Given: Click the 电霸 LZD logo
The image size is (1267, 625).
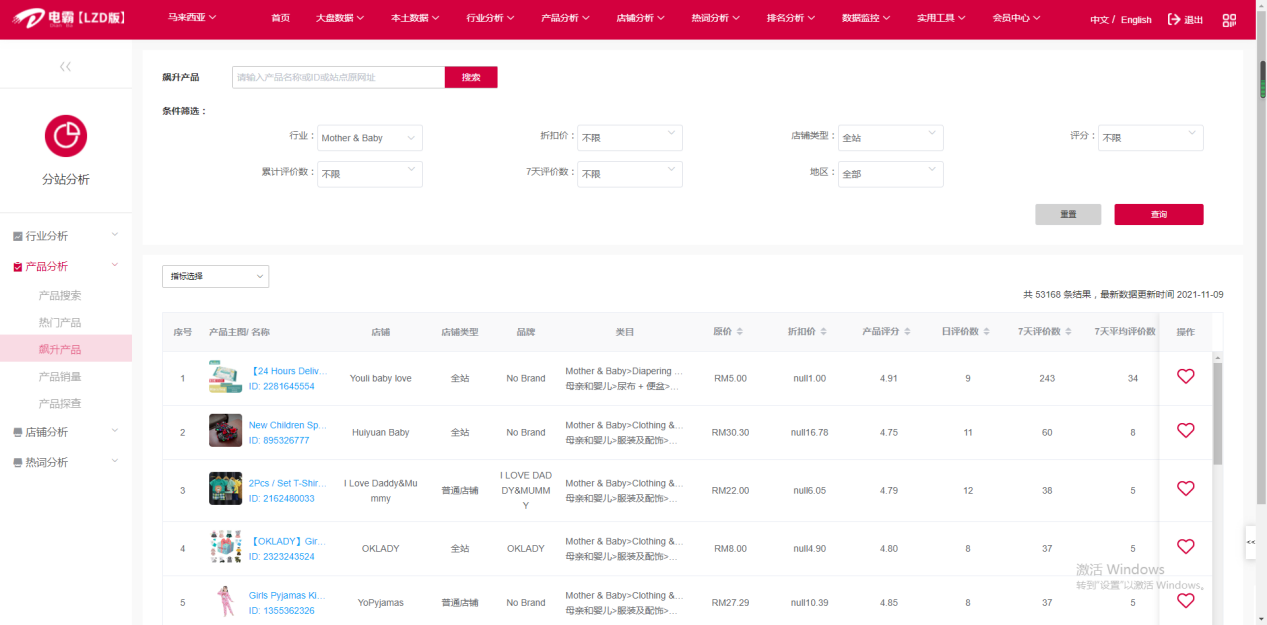Looking at the screenshot, I should coord(70,18).
